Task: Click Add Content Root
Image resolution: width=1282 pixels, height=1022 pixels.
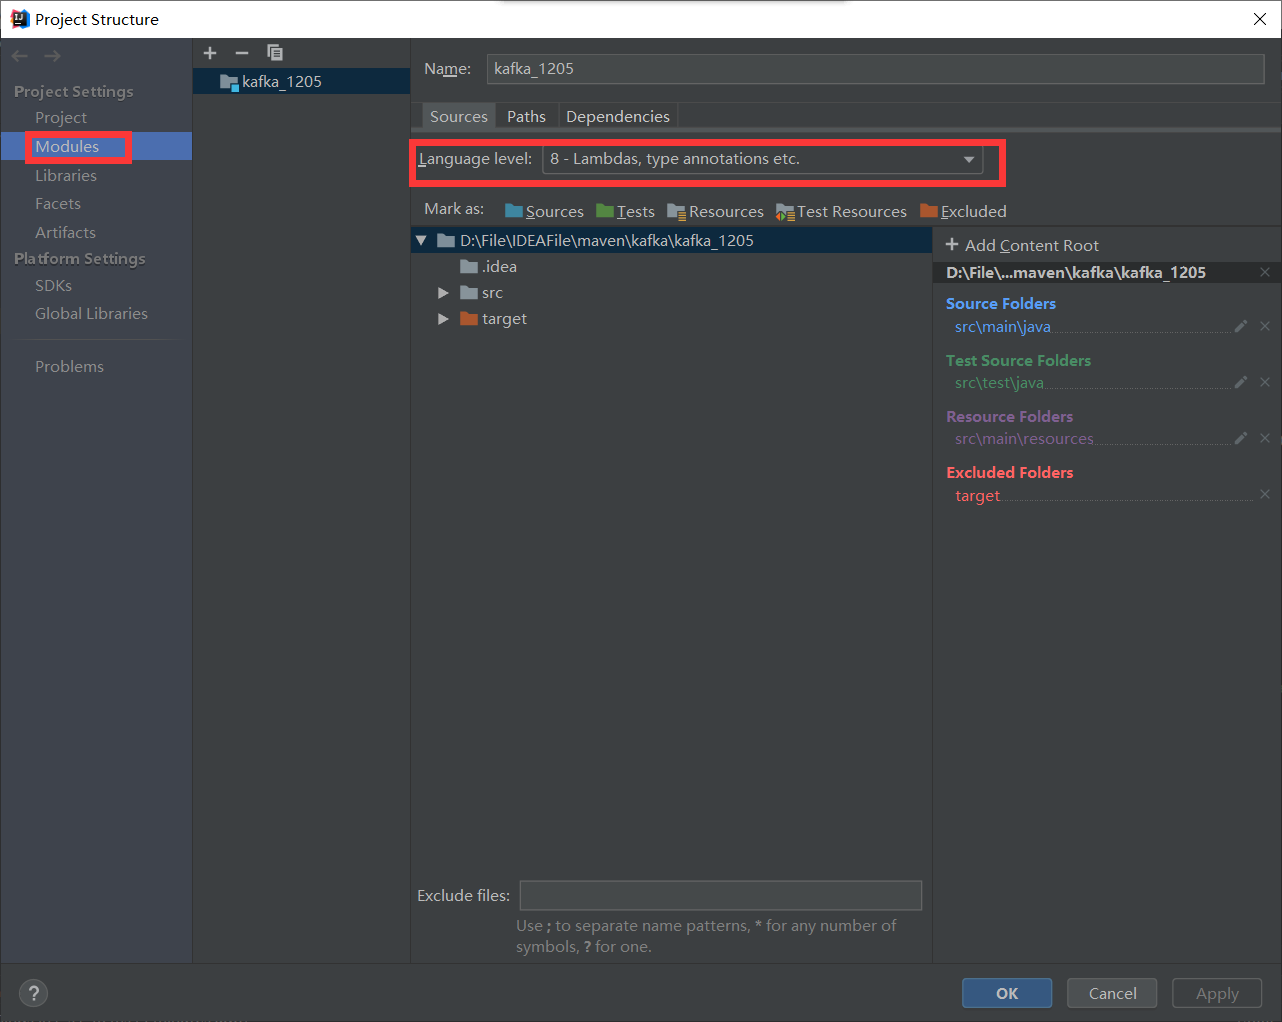Action: pos(1022,245)
